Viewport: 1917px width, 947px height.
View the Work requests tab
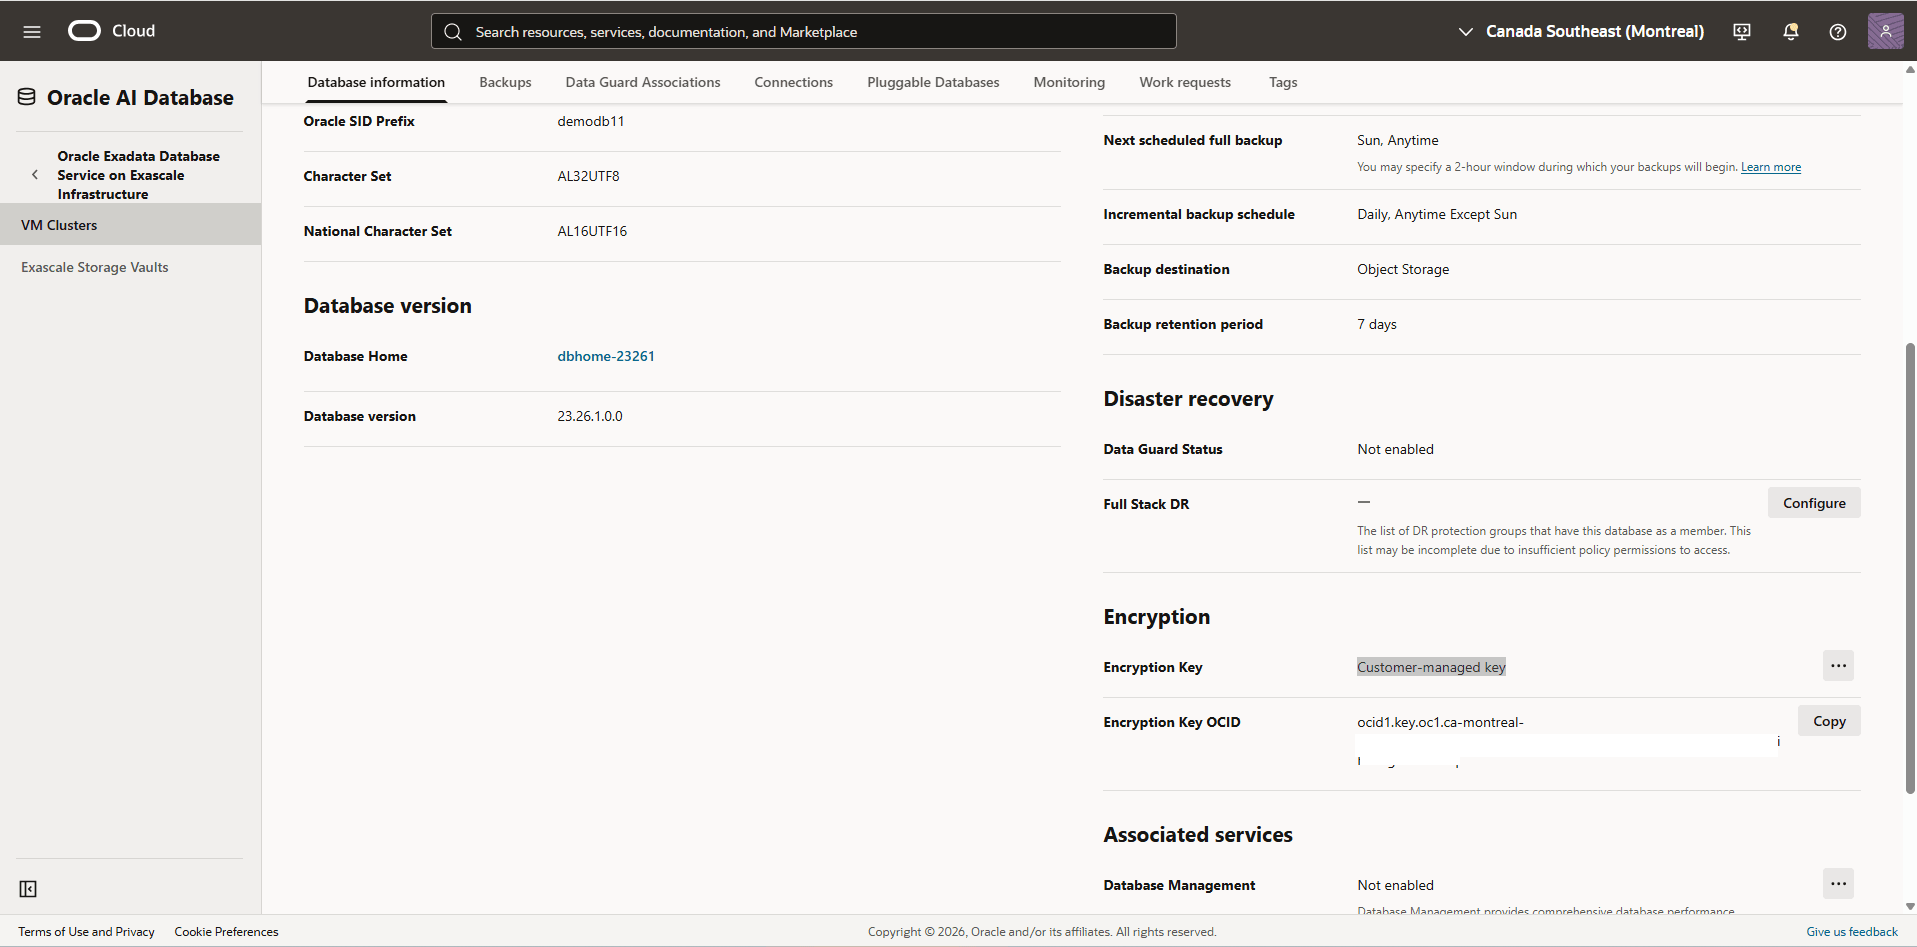pyautogui.click(x=1185, y=83)
